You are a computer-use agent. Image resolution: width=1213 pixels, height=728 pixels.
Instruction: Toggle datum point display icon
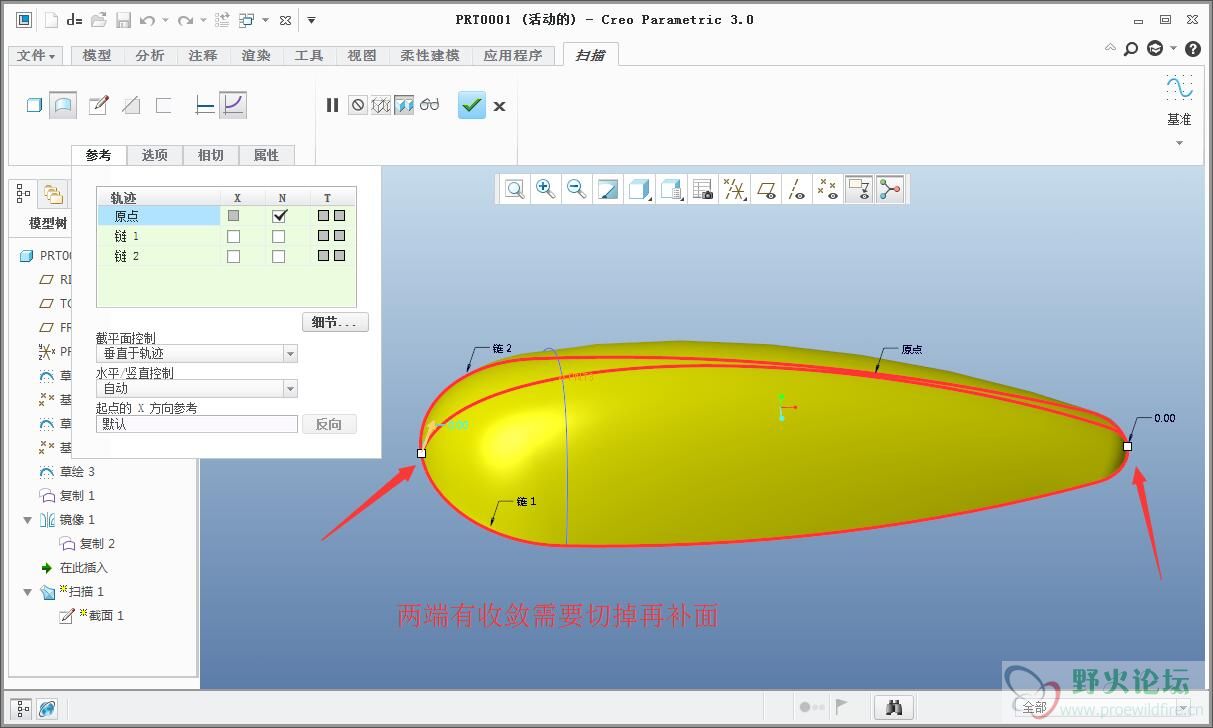[x=828, y=189]
